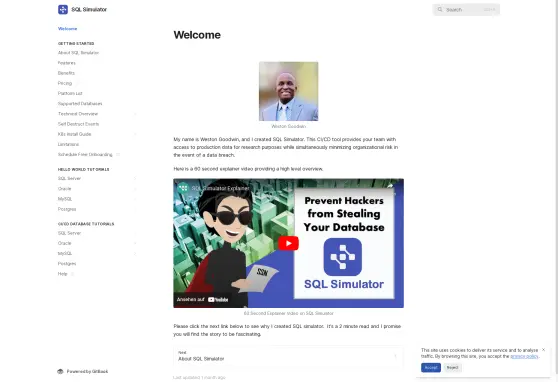The image size is (558, 382).
Task: Focus the Search input field
Action: pyautogui.click(x=466, y=10)
